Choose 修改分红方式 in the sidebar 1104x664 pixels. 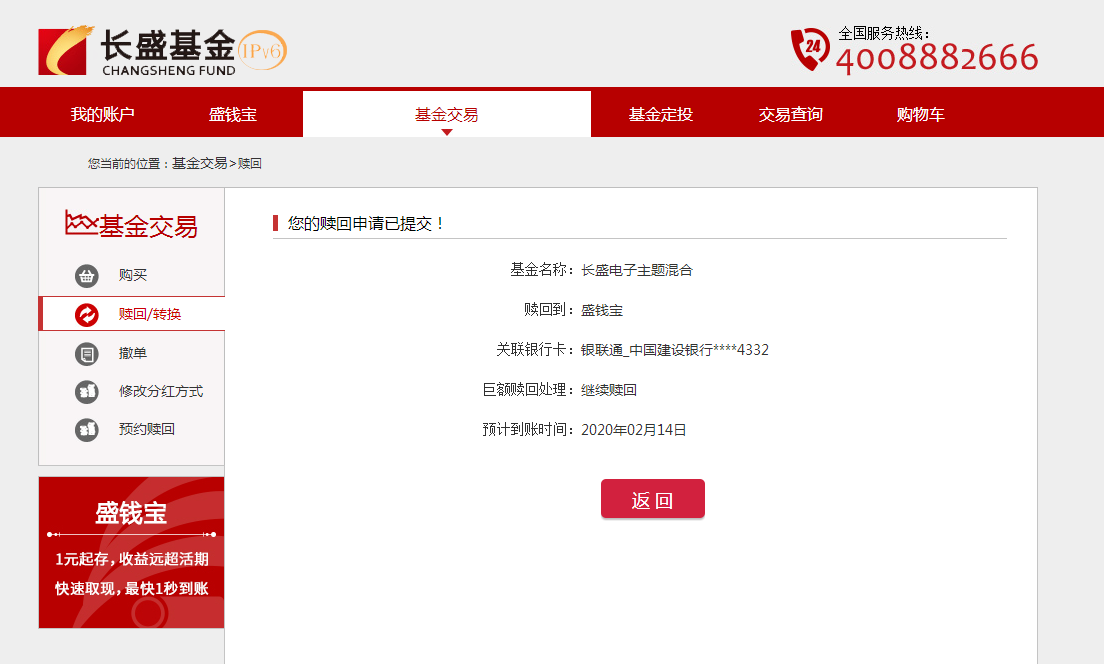[x=161, y=391]
